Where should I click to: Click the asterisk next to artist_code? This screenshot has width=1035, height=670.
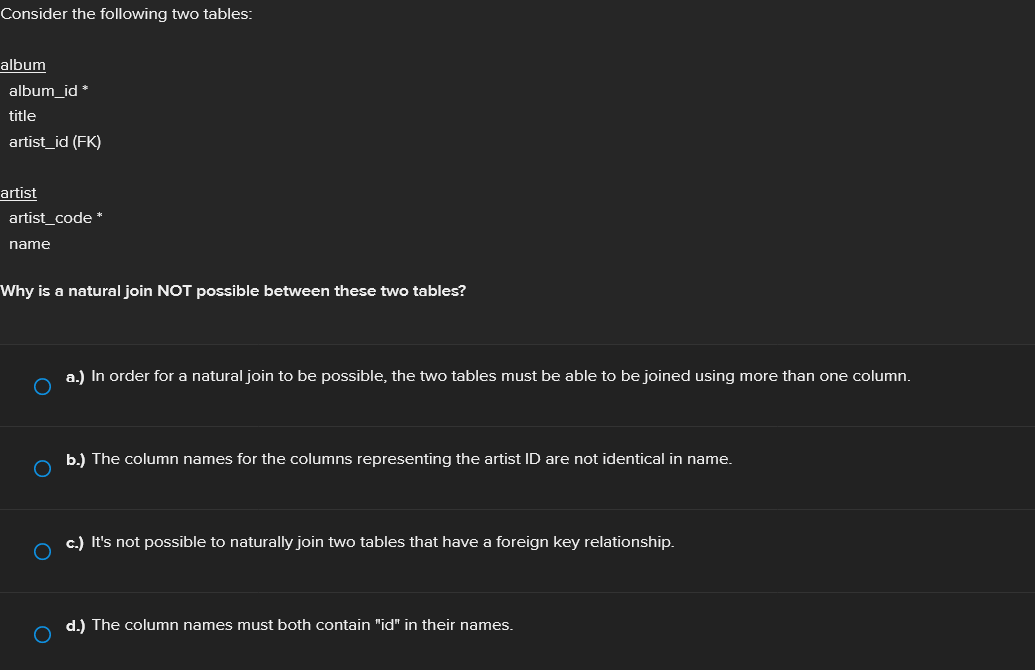click(x=100, y=217)
